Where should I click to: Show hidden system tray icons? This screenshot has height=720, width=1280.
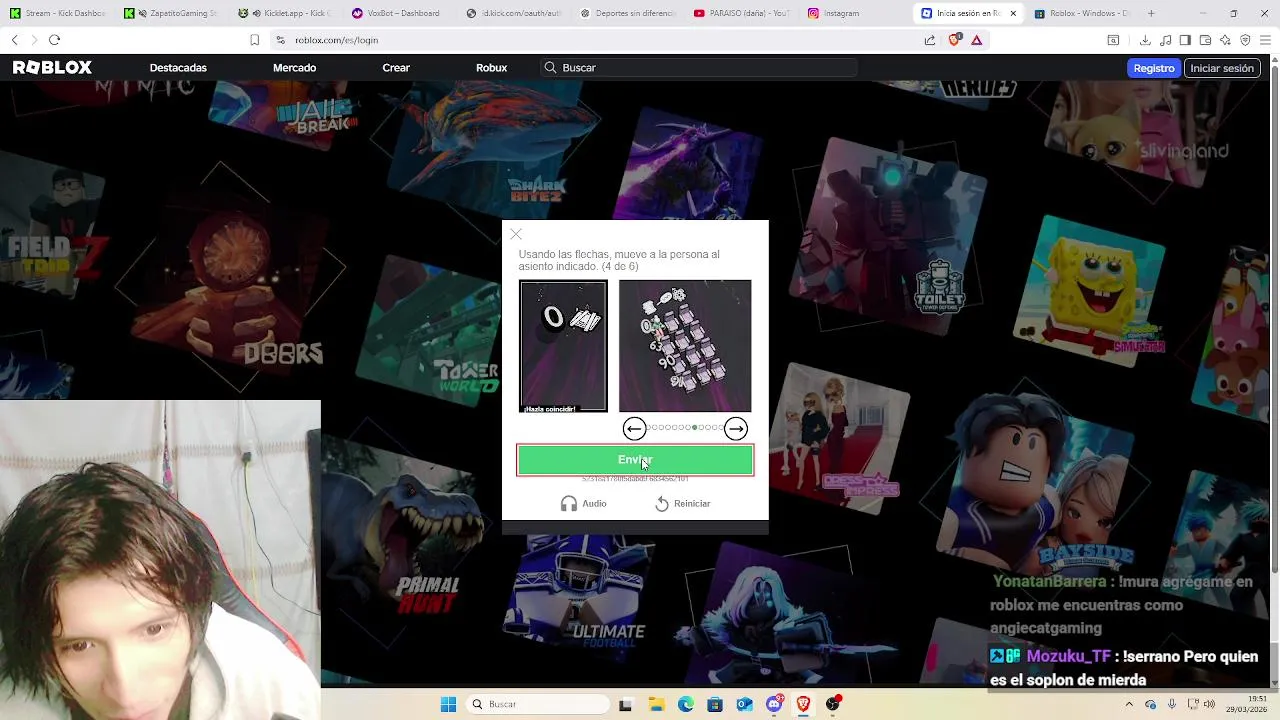coord(1129,704)
